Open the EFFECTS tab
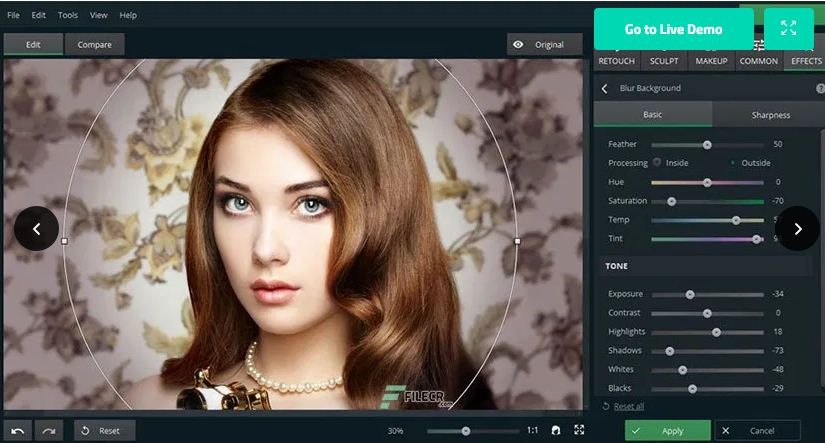The width and height of the screenshot is (825, 443). tap(806, 61)
